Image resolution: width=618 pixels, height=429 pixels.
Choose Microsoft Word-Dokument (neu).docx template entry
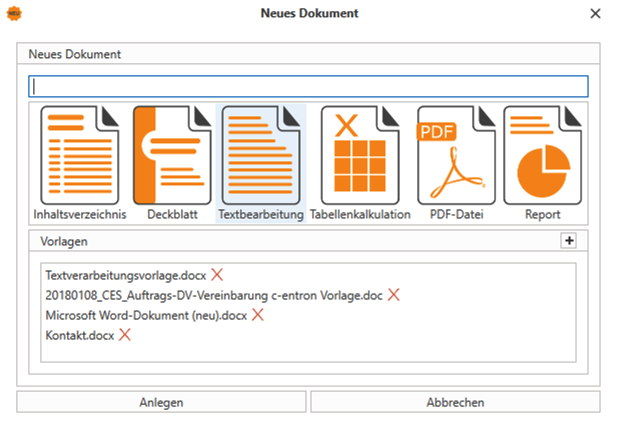coord(146,315)
